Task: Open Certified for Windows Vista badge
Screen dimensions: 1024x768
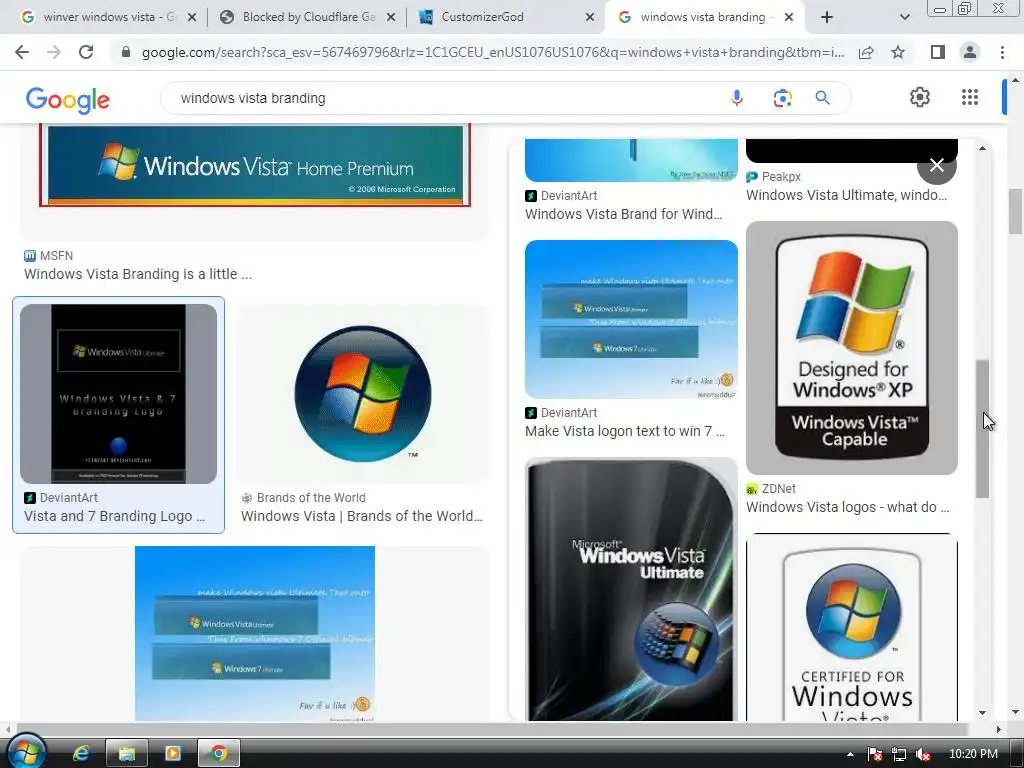Action: coord(852,628)
